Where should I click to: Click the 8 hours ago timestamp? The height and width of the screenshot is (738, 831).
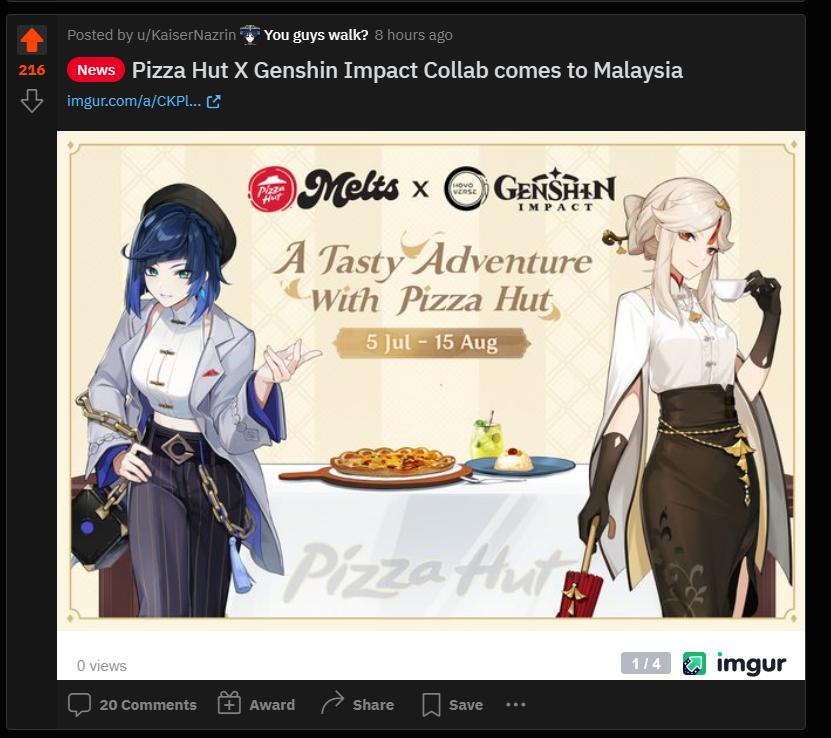[413, 35]
